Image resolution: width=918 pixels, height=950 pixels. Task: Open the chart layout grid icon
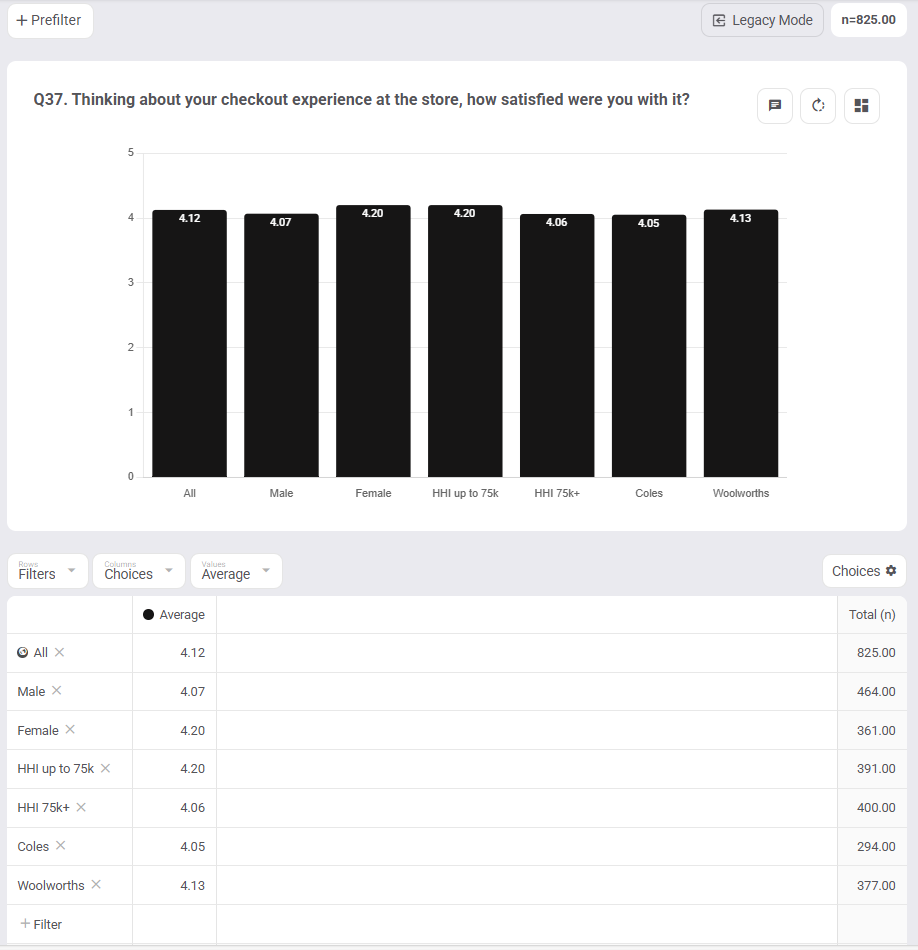(x=862, y=105)
